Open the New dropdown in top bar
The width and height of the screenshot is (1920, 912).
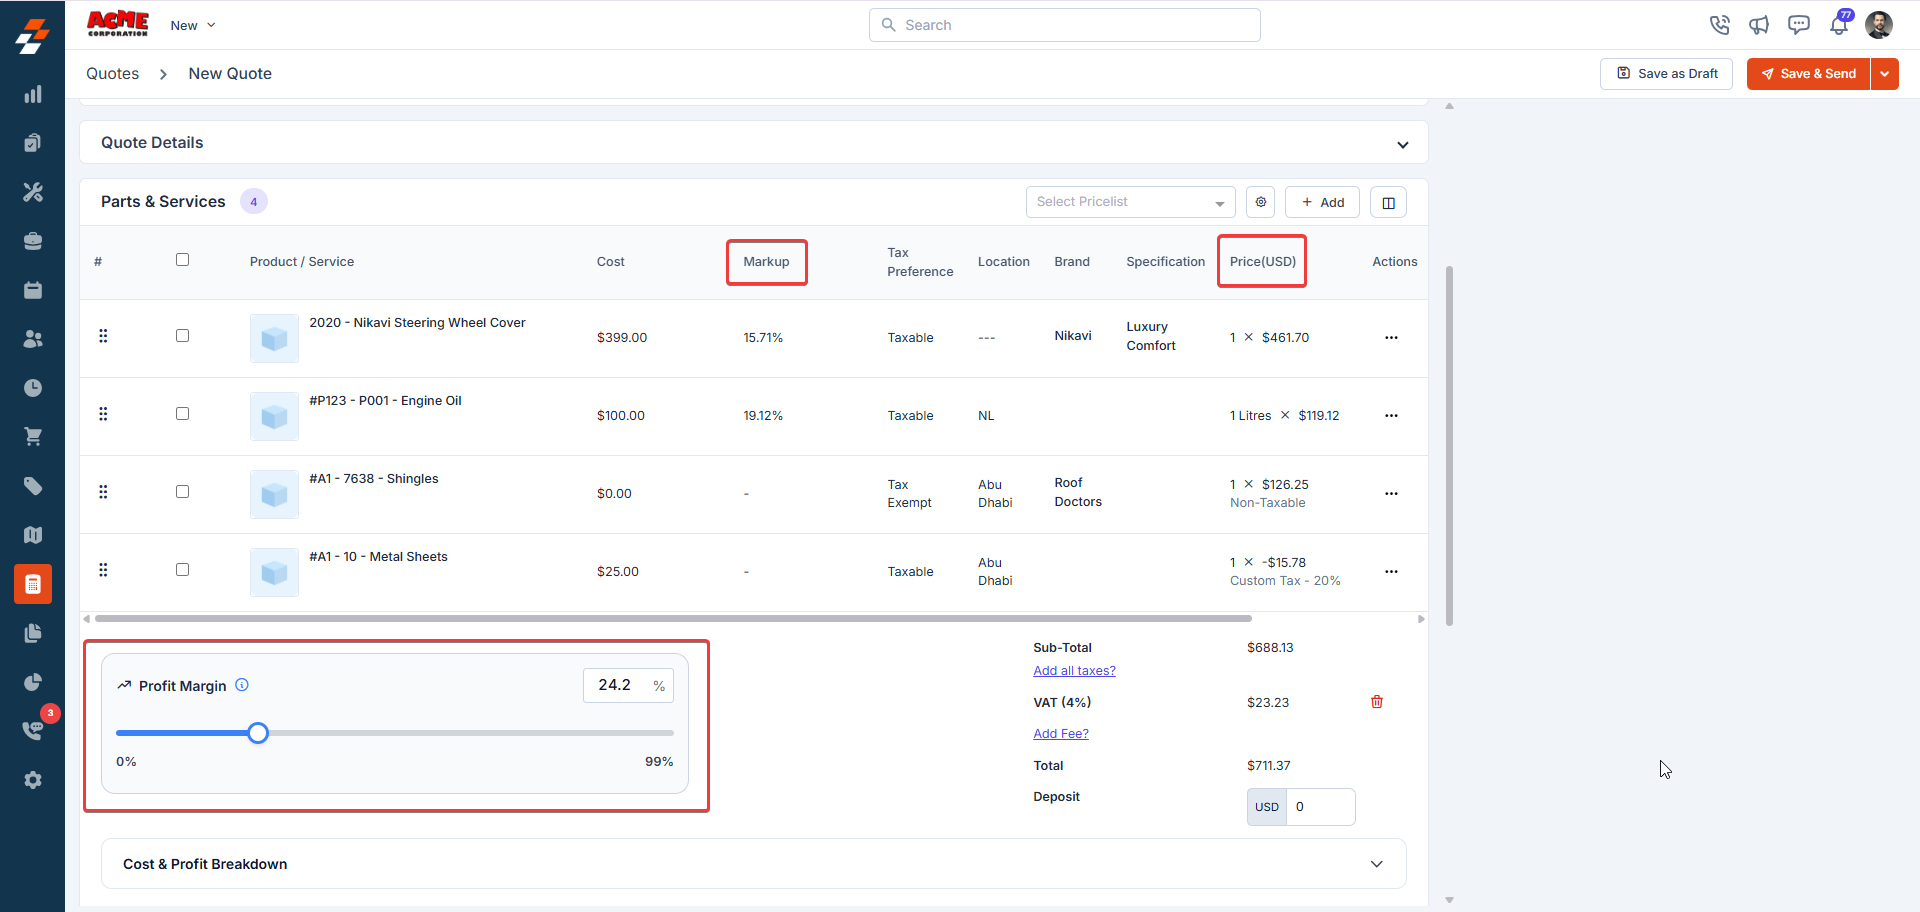pyautogui.click(x=193, y=25)
